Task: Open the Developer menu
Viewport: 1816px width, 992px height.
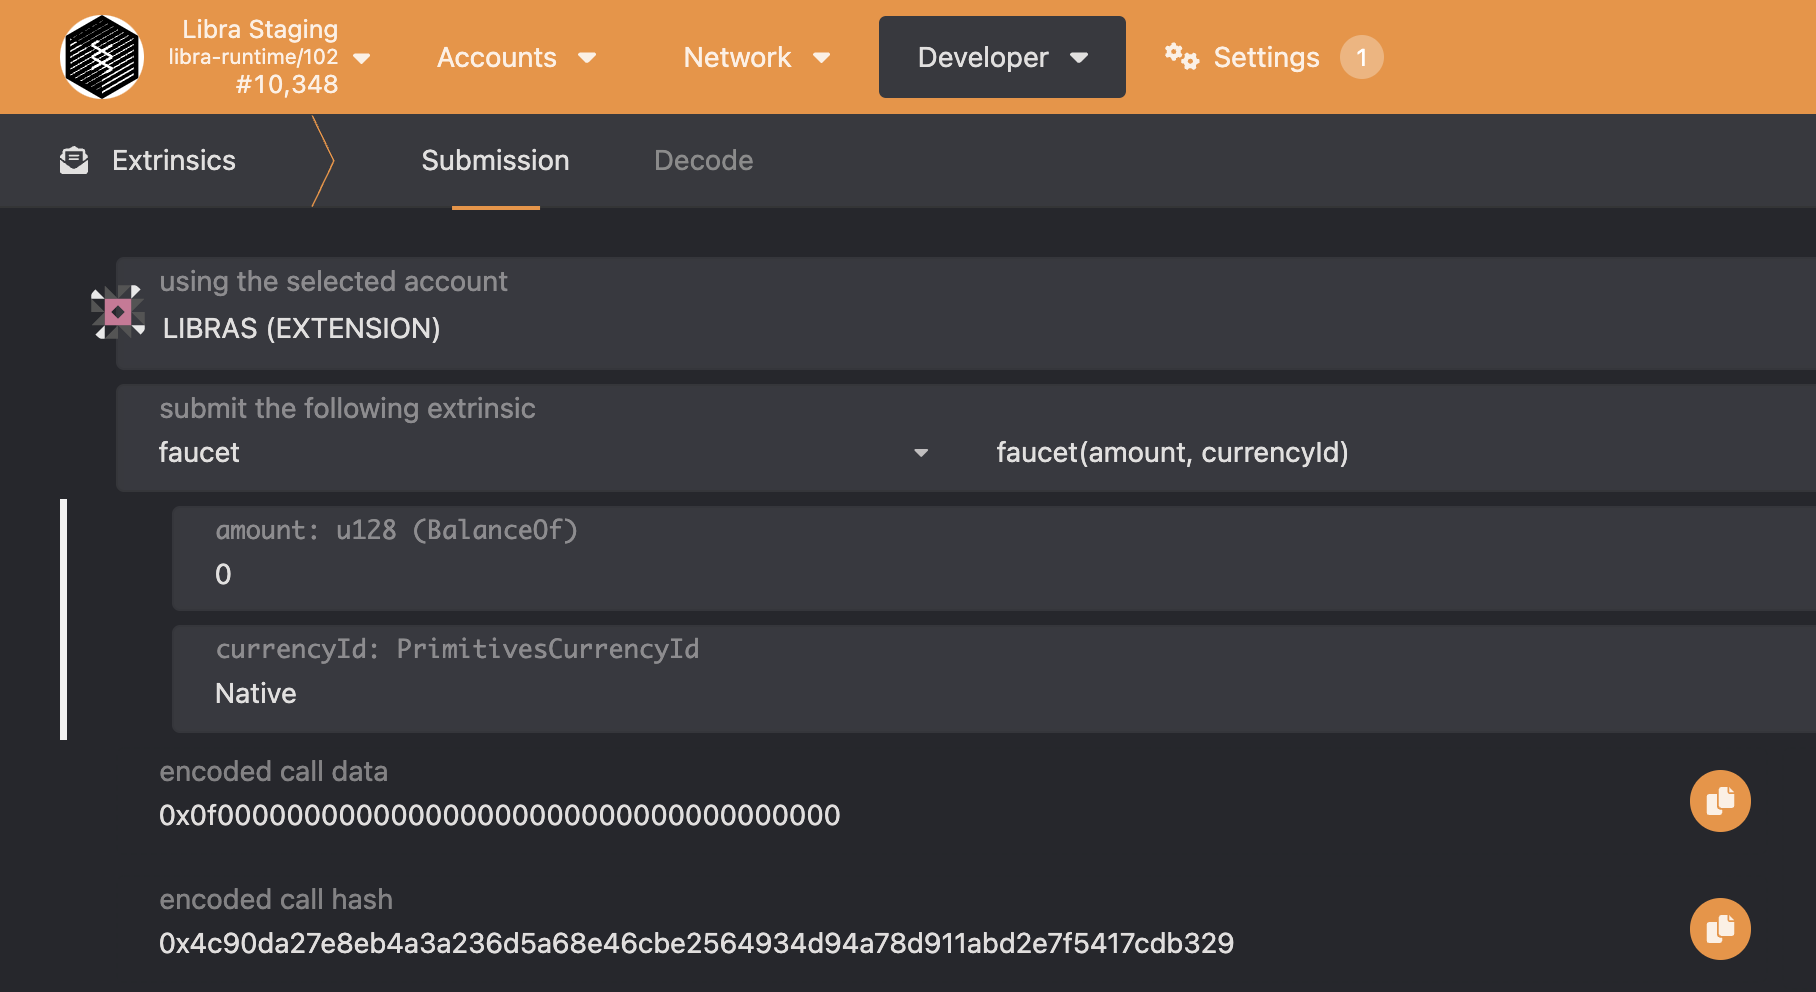Action: click(1002, 57)
